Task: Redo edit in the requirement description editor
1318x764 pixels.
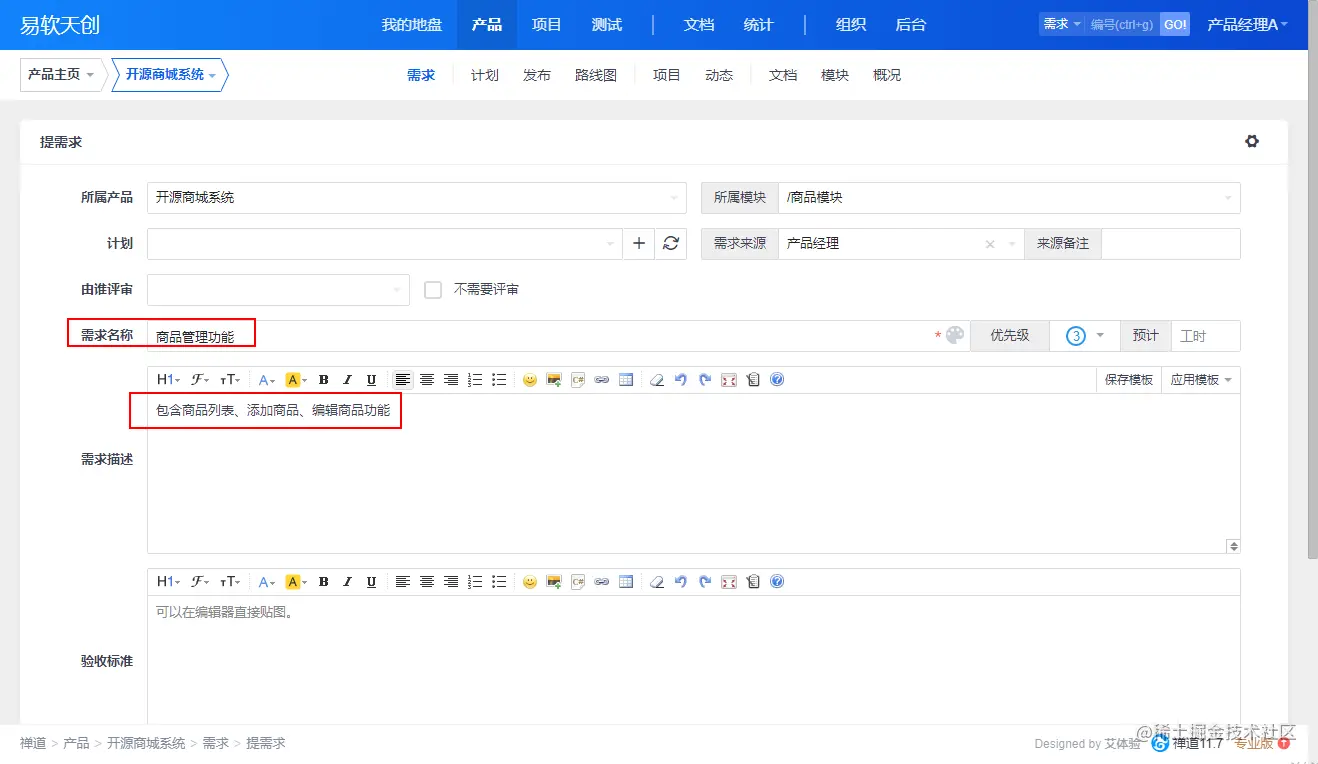Action: pos(705,380)
